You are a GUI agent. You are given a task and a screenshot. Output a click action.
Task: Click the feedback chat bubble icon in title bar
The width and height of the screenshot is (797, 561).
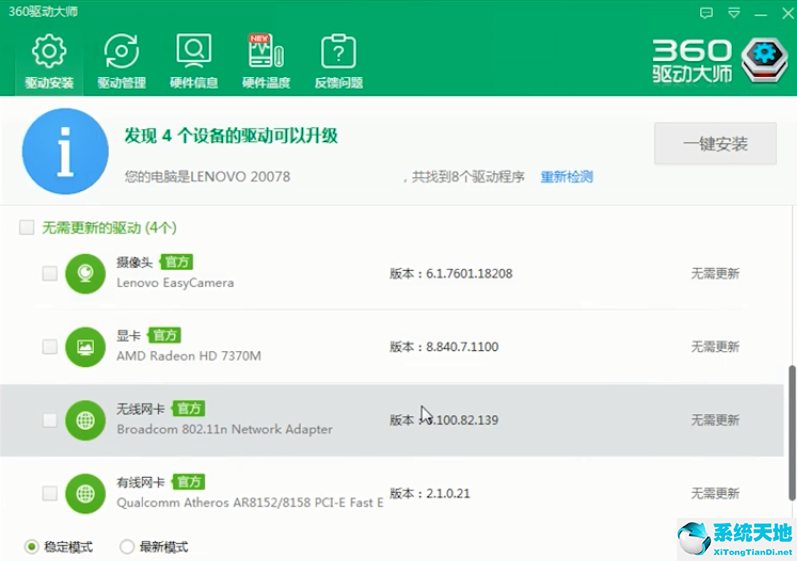[x=706, y=13]
